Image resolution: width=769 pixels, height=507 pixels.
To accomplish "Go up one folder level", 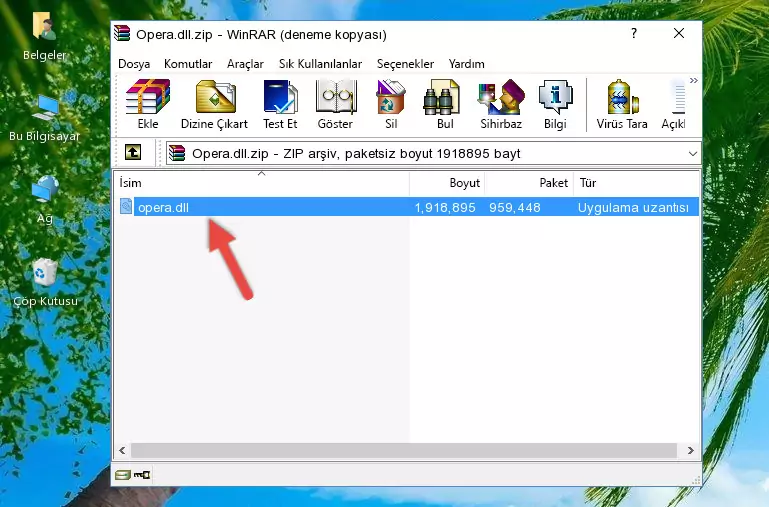I will point(133,152).
